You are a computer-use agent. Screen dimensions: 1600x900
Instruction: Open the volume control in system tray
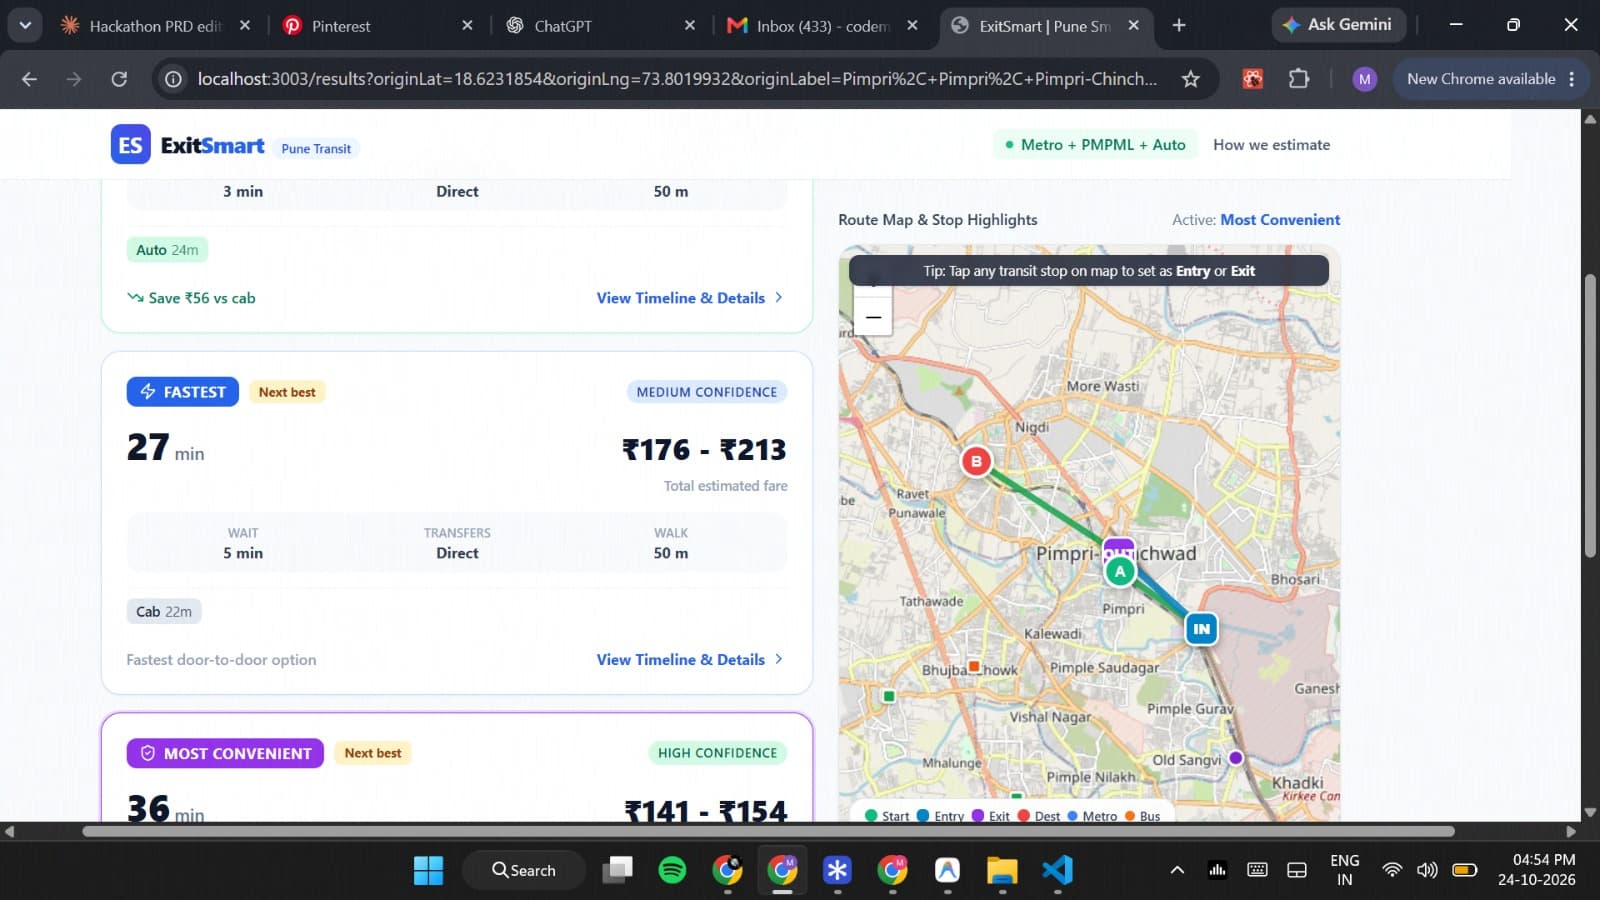(1427, 870)
